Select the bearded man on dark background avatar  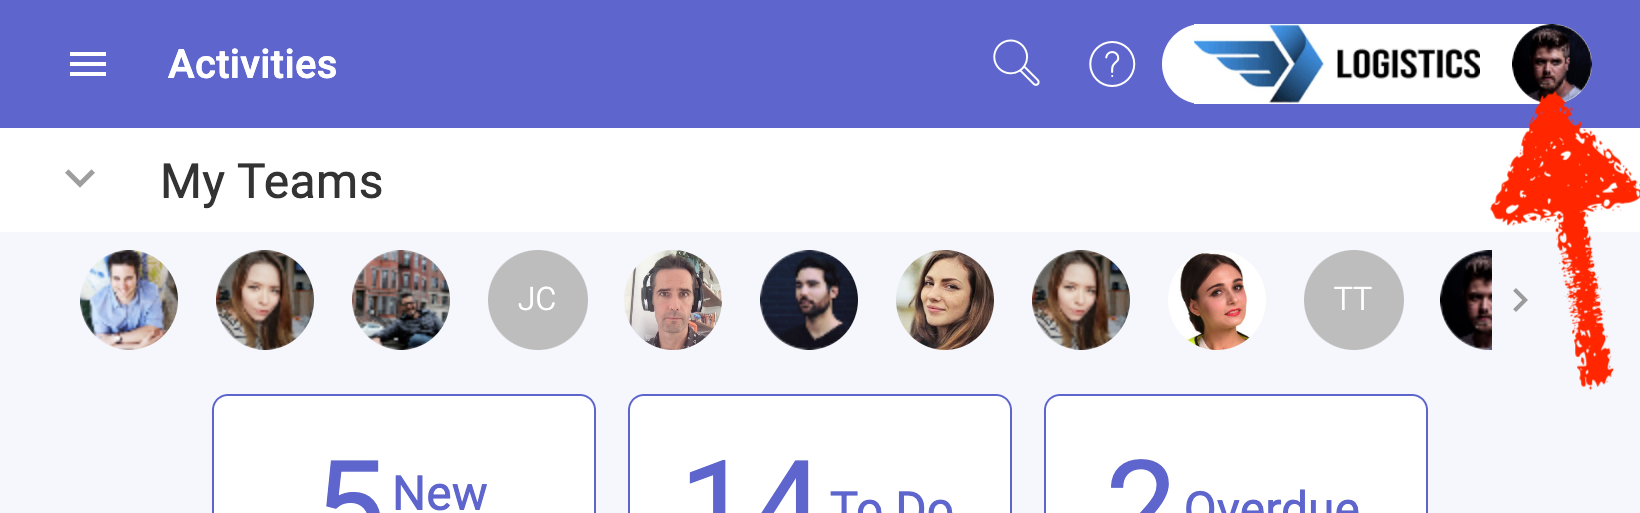(809, 300)
